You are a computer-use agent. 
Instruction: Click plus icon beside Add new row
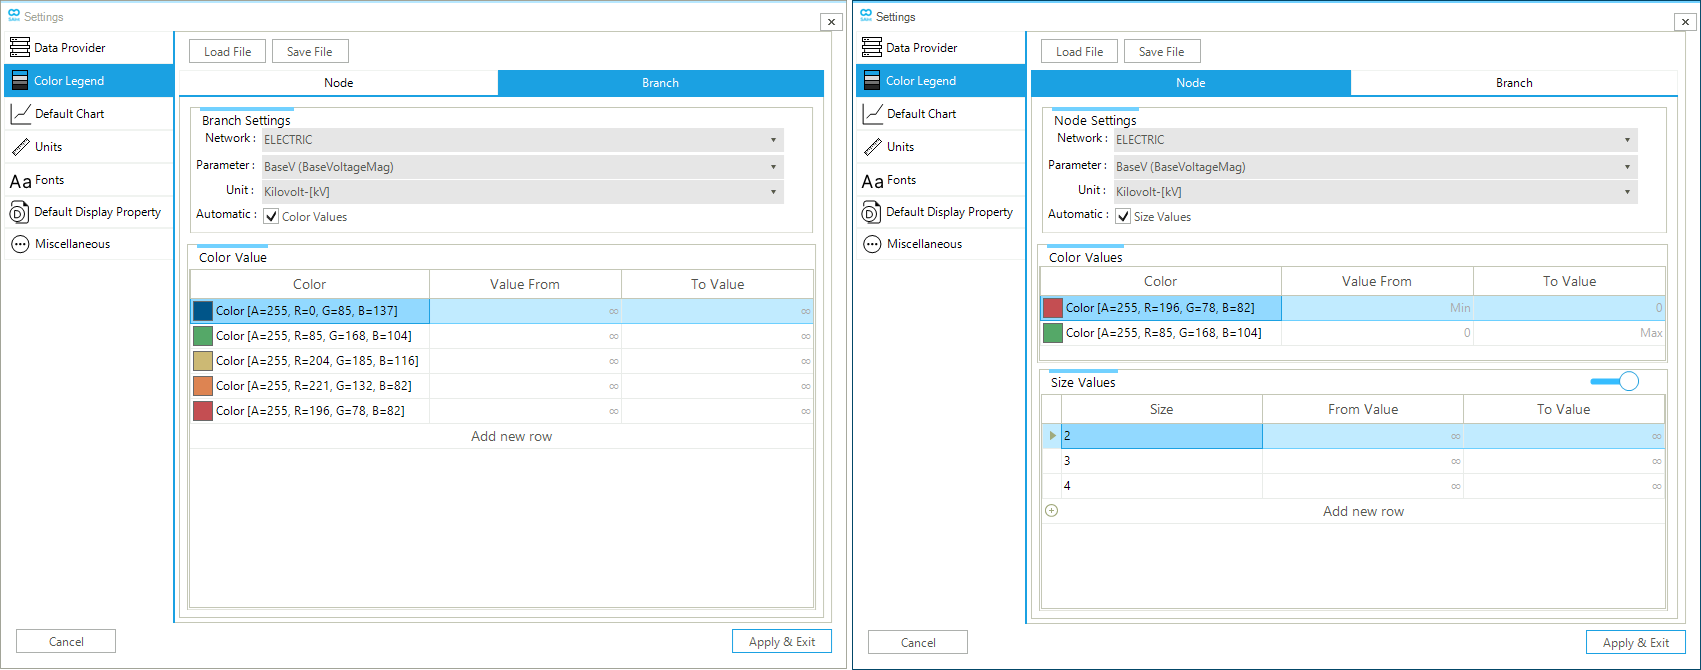1051,511
